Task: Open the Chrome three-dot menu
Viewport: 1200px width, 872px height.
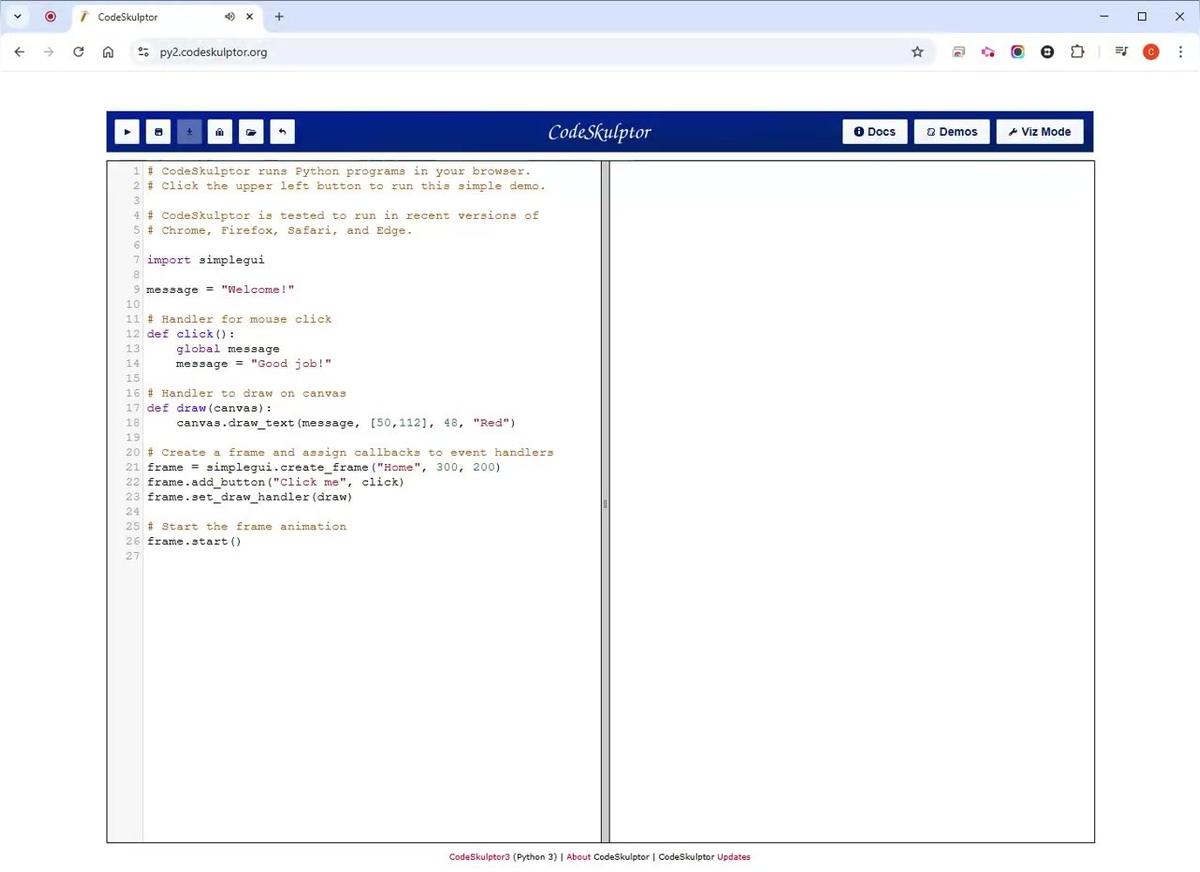Action: 1180,52
